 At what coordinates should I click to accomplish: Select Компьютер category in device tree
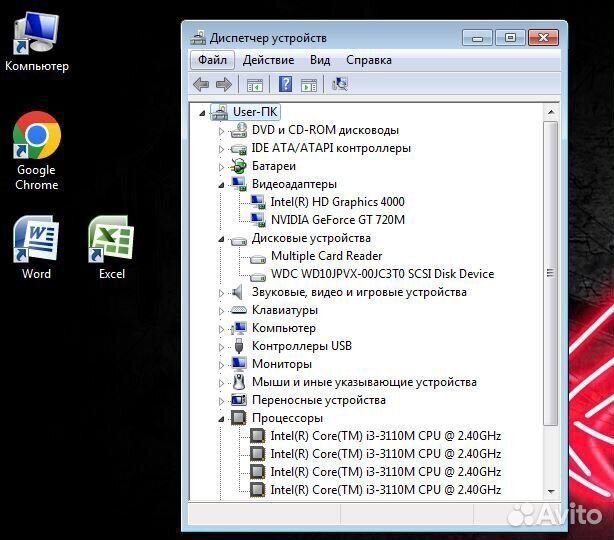pyautogui.click(x=284, y=328)
